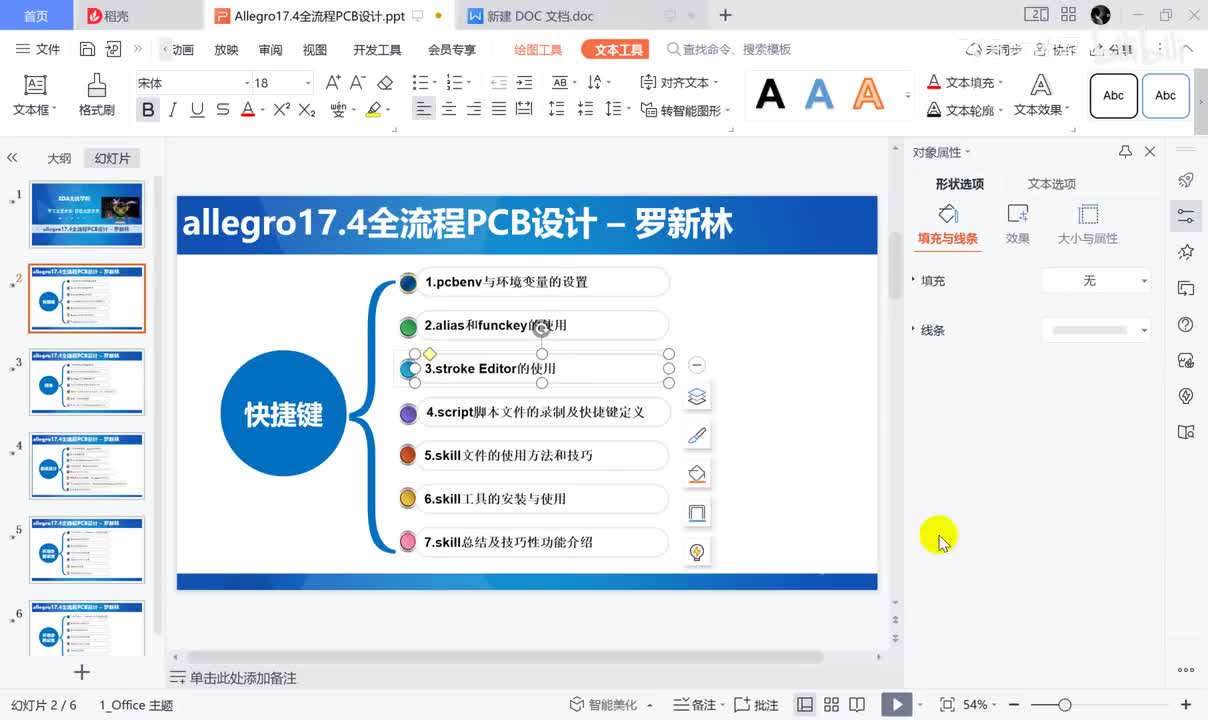
Task: Expand the 线条 section arrow
Action: [x=914, y=330]
